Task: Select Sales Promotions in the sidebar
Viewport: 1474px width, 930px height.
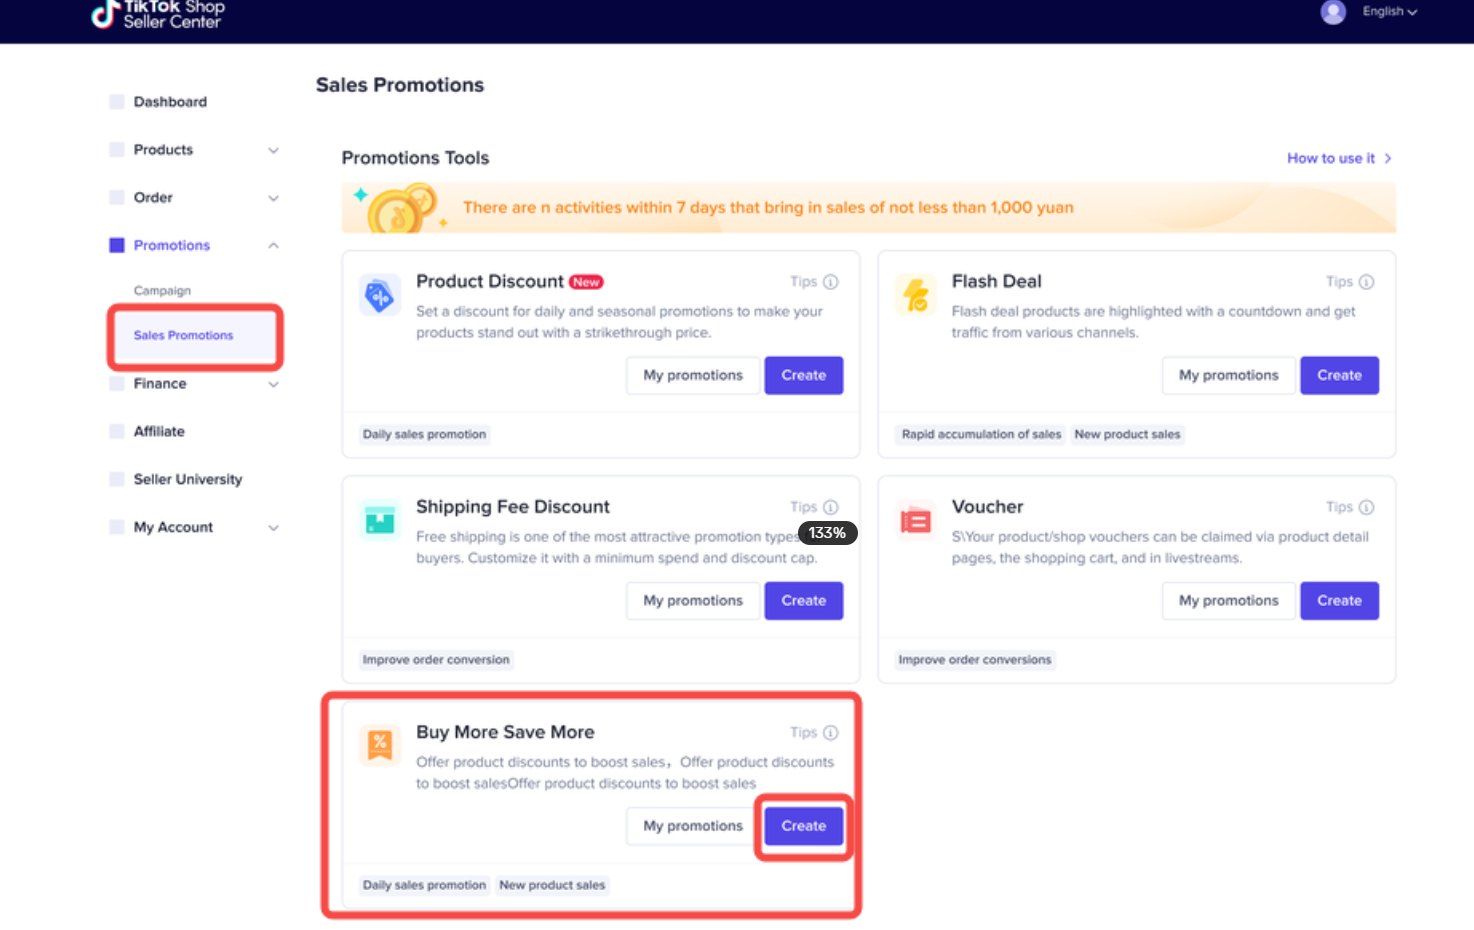Action: pyautogui.click(x=184, y=336)
